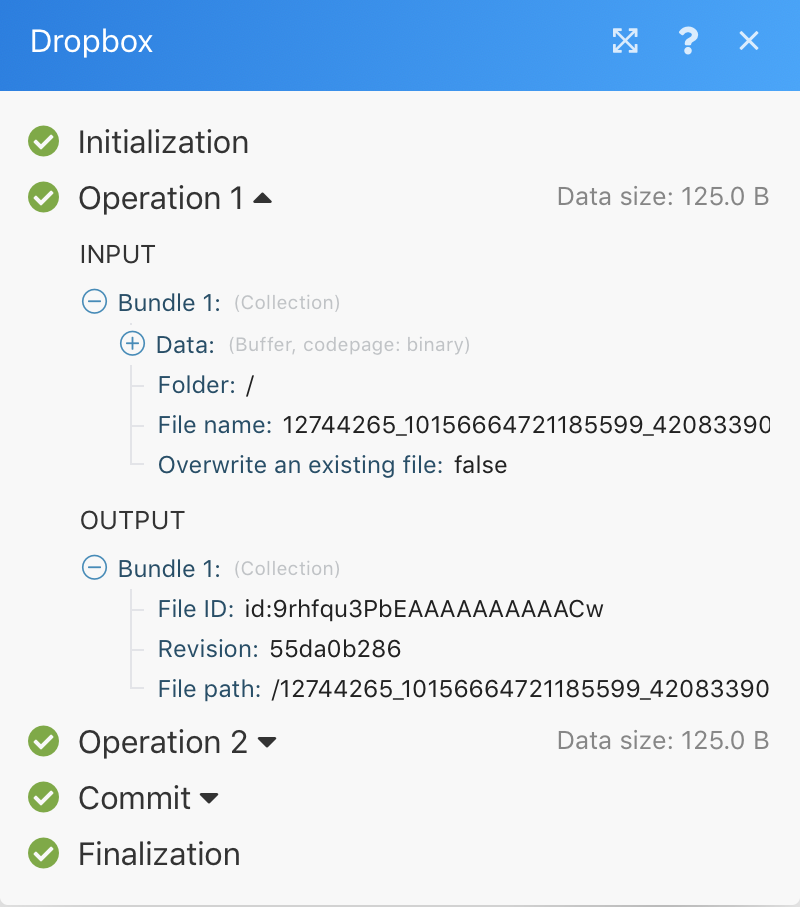
Task: Collapse OUTPUT Bundle 1 with minus icon
Action: tap(94, 567)
